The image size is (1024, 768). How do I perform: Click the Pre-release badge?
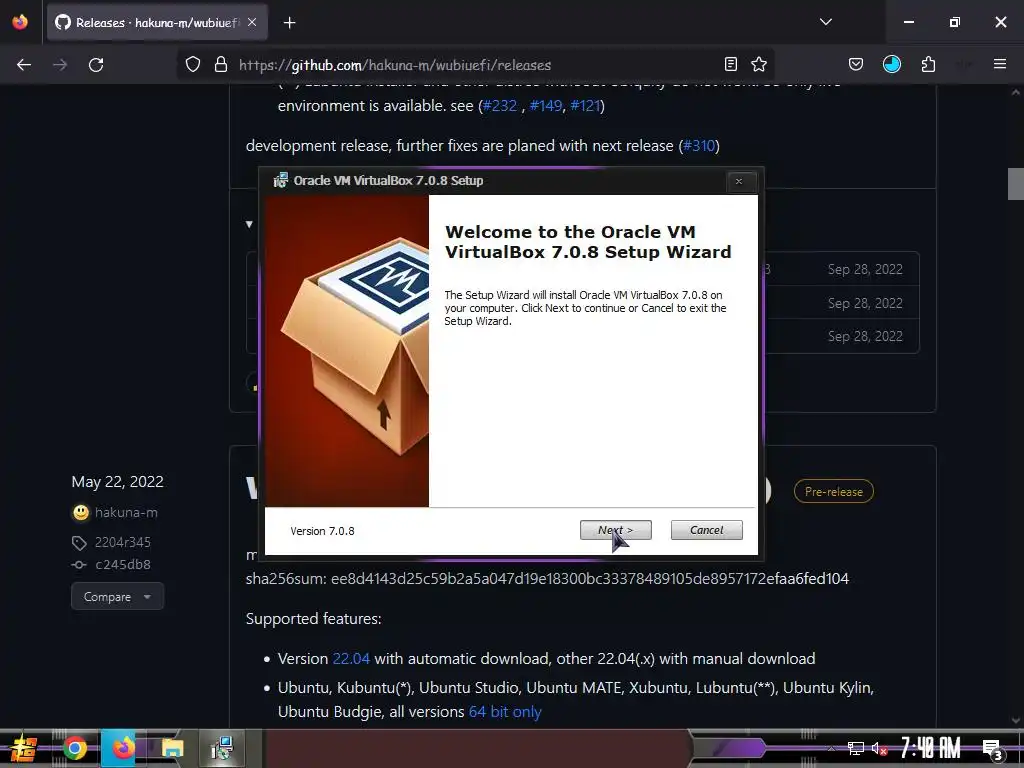click(833, 492)
